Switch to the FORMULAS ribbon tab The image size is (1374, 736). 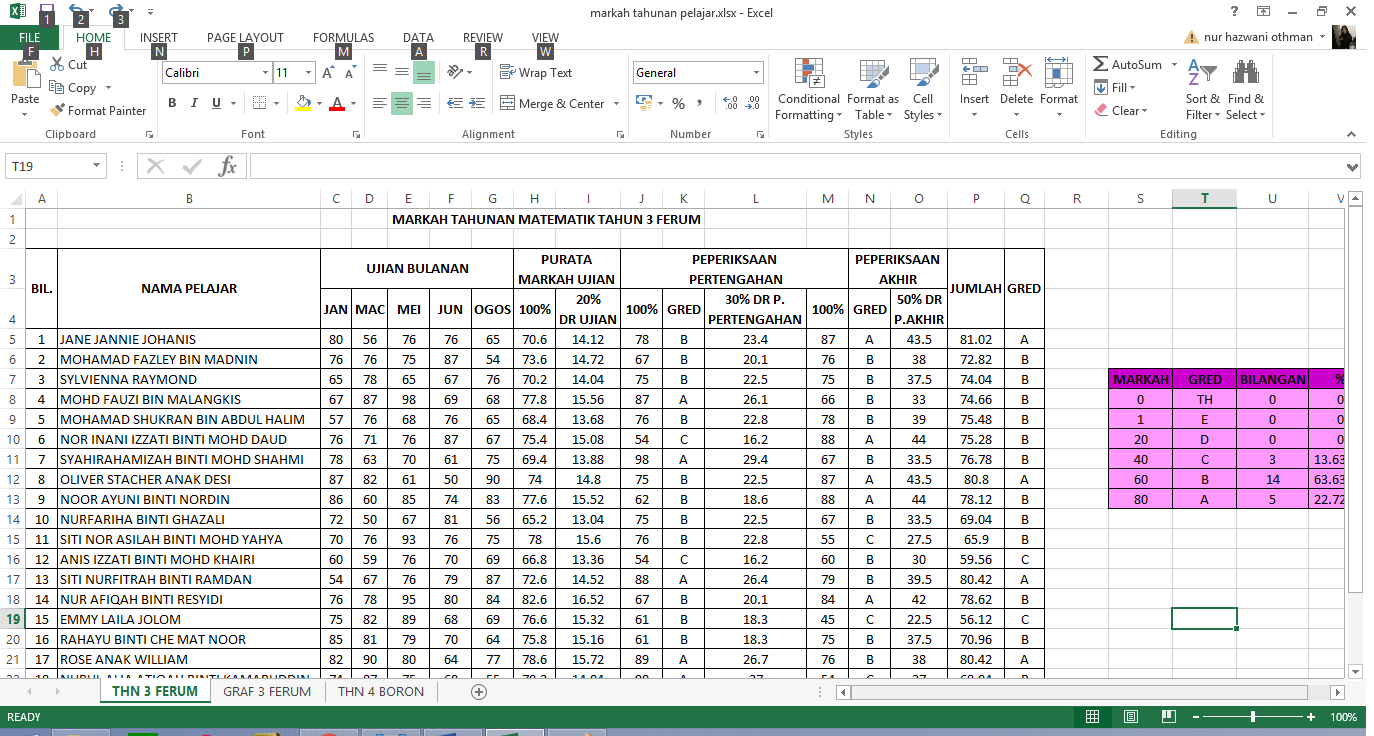(343, 37)
